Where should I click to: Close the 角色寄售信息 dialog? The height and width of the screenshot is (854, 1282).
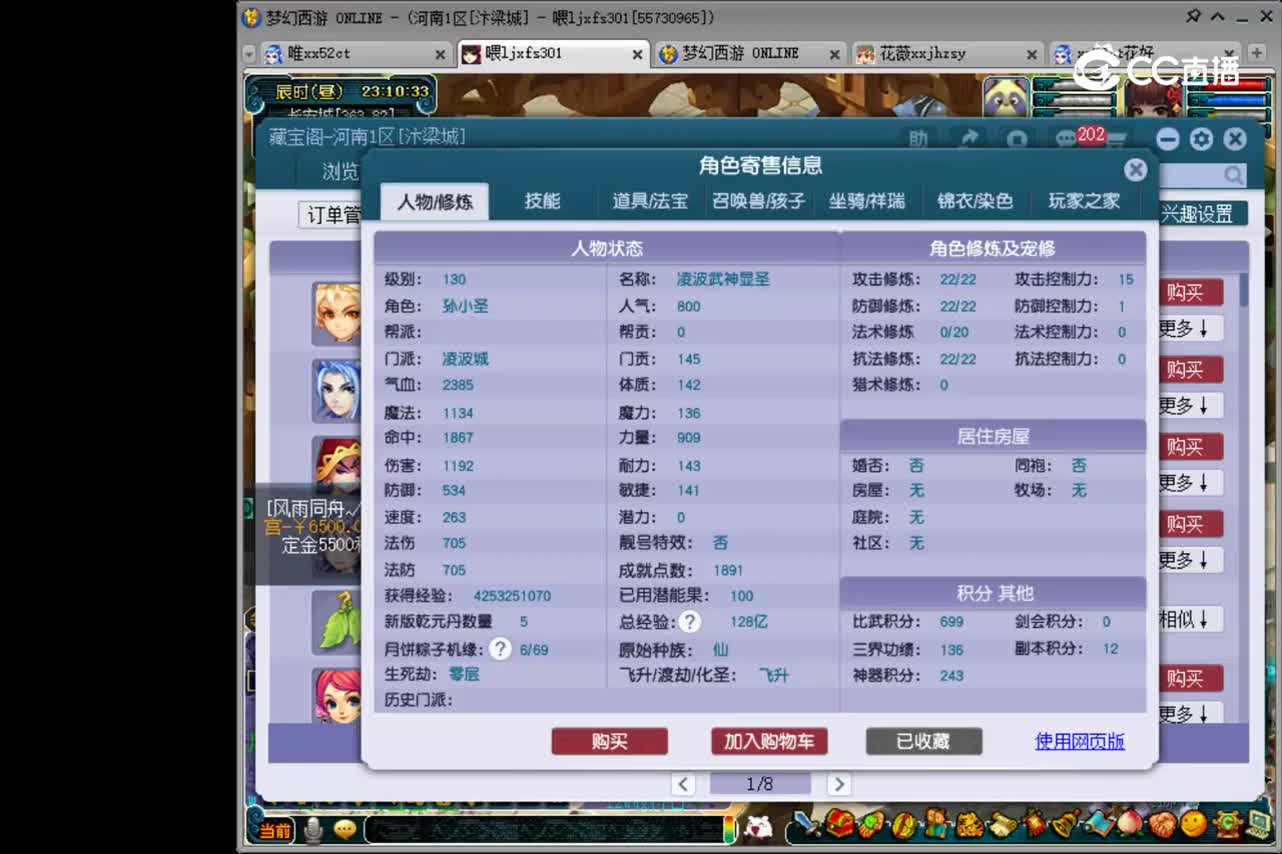pyautogui.click(x=1134, y=169)
